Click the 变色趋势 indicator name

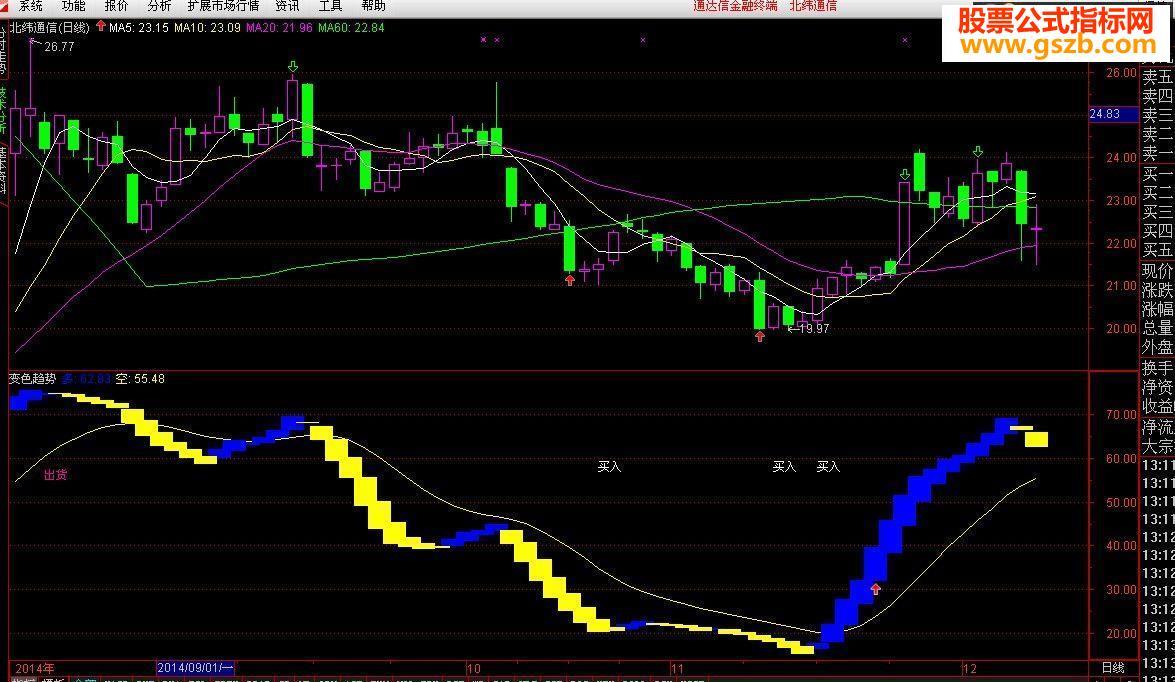32,378
